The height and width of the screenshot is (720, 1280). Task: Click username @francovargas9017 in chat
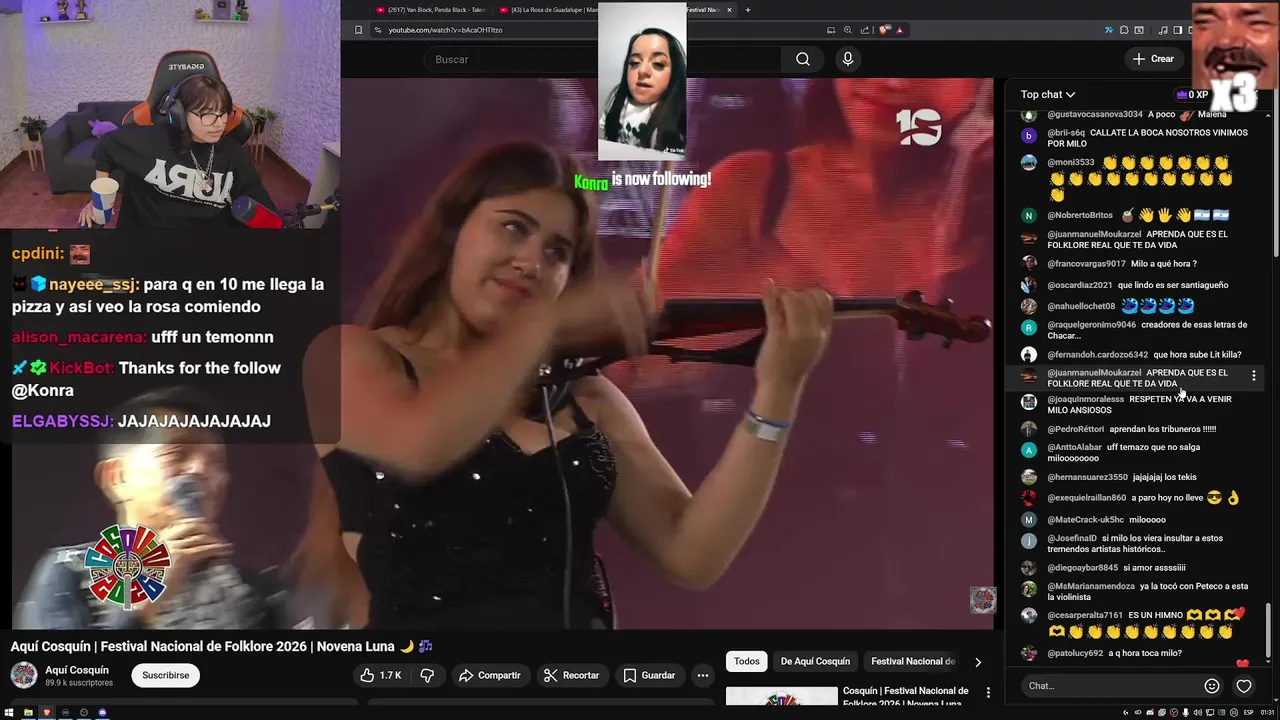1085,264
